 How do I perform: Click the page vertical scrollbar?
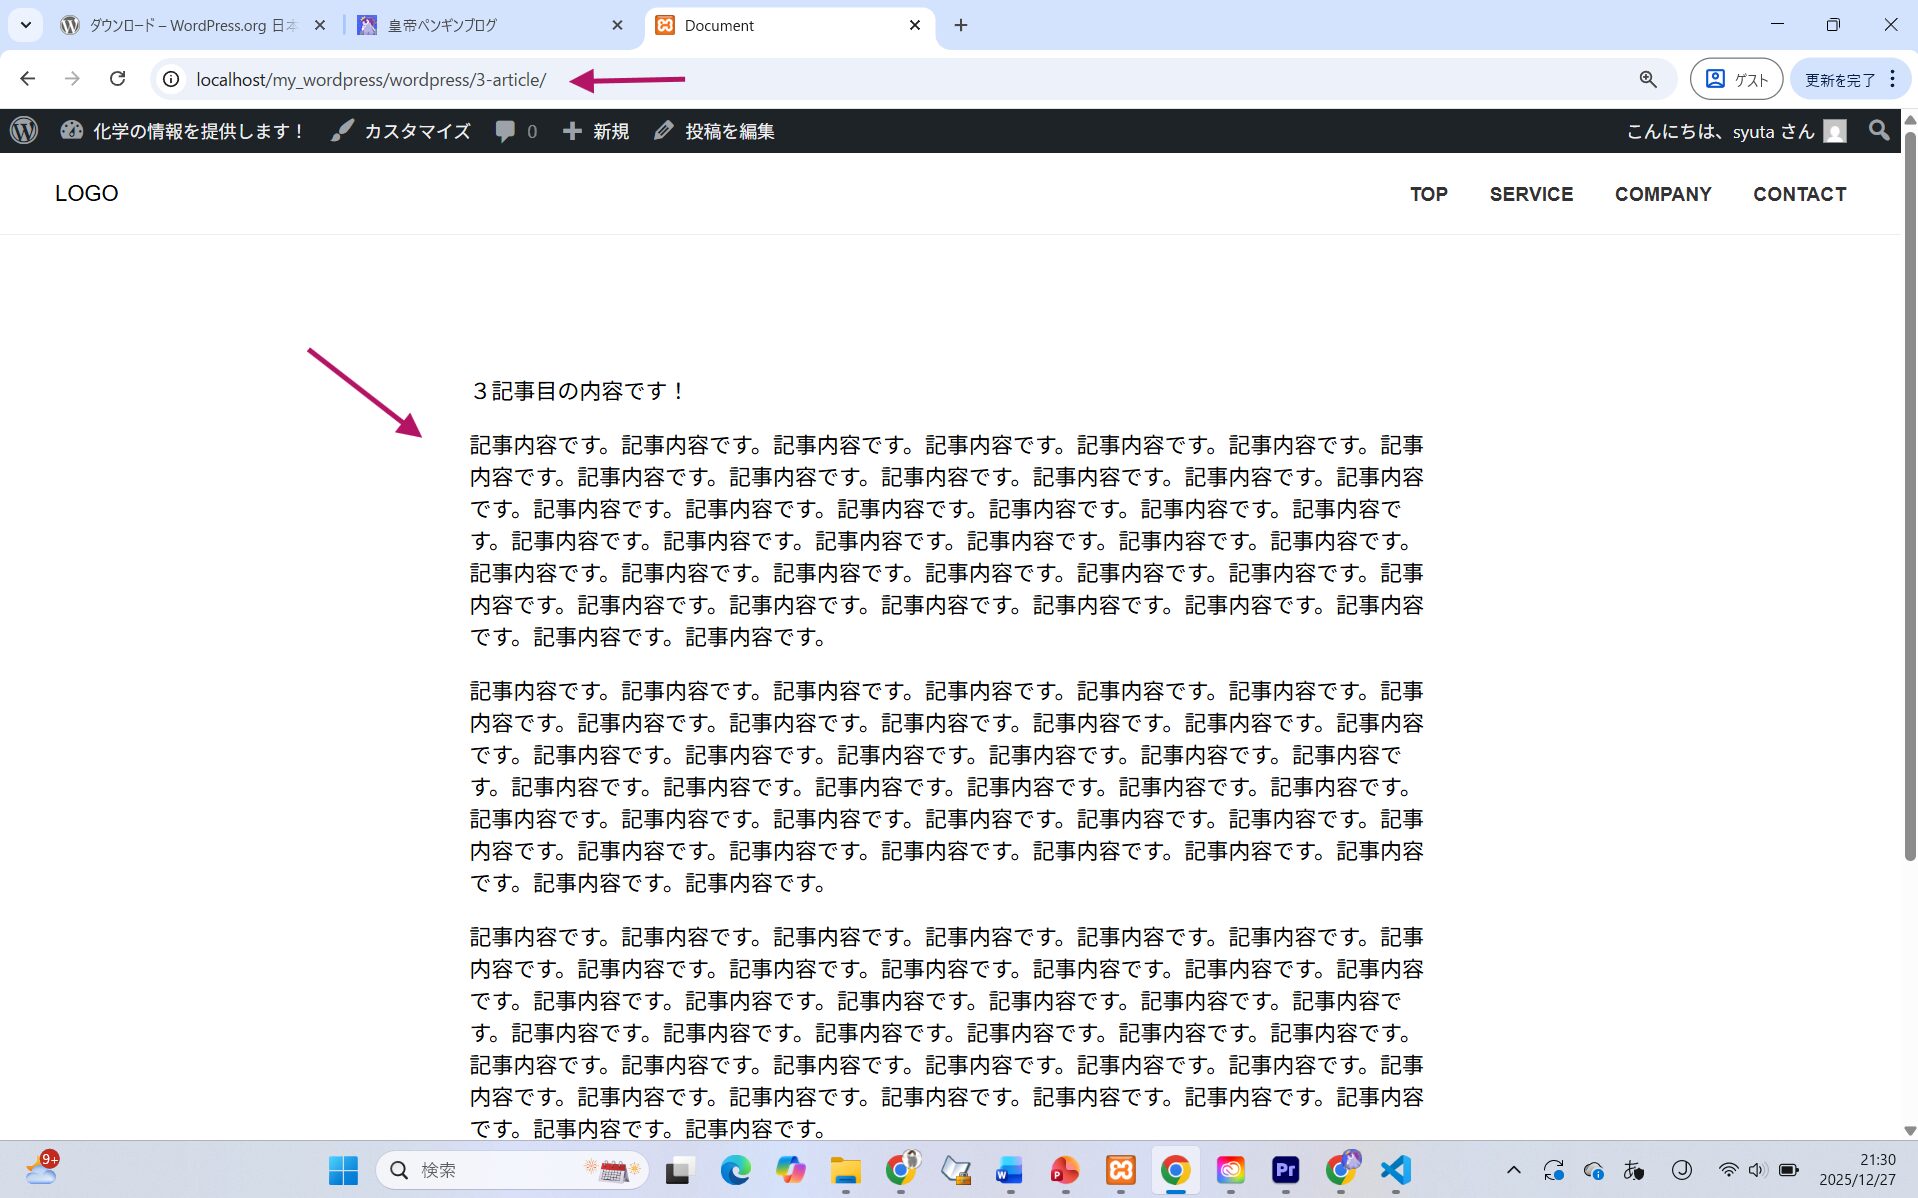point(1909,500)
